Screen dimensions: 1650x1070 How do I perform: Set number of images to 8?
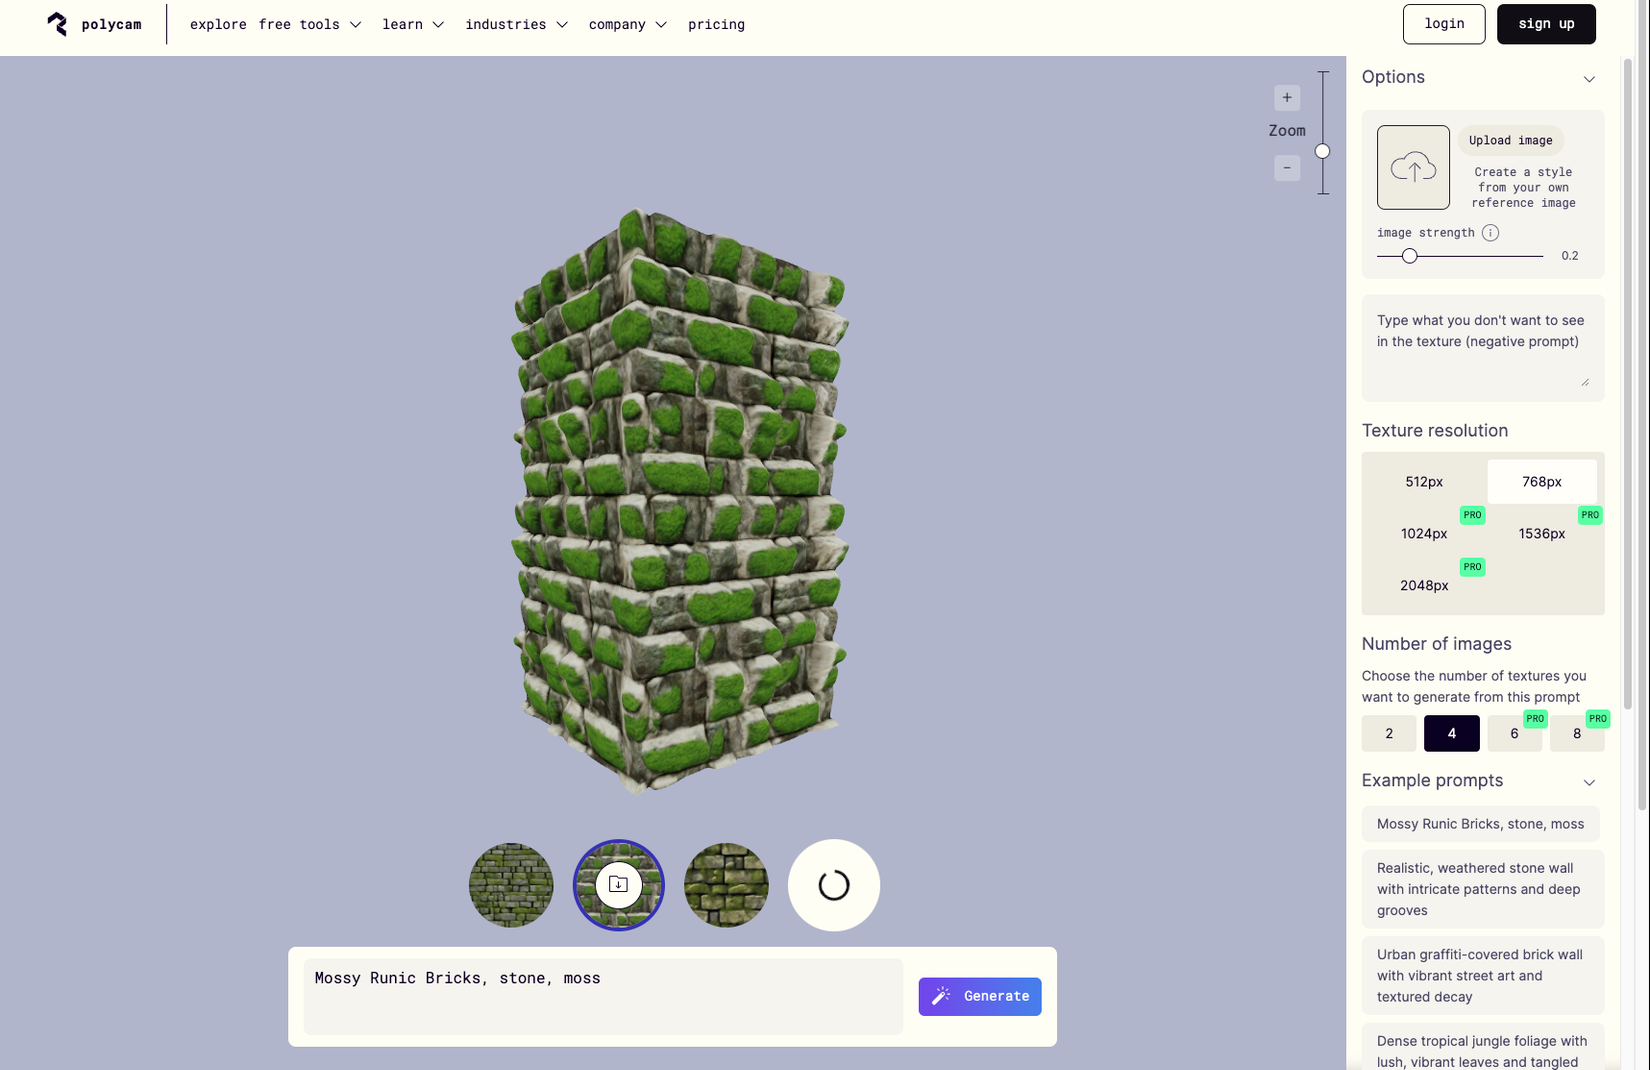[x=1577, y=733]
